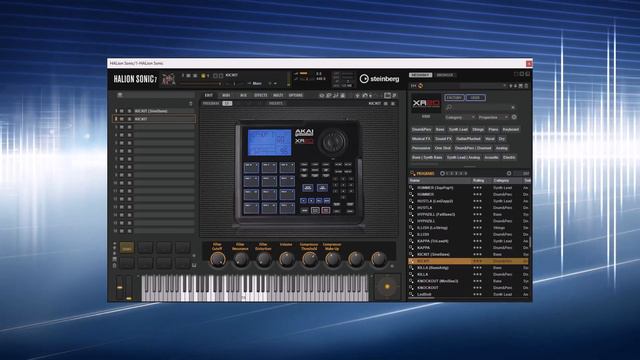This screenshot has width=640, height=360.
Task: Select the highlighted KICKIT program in results
Action: click(468, 261)
